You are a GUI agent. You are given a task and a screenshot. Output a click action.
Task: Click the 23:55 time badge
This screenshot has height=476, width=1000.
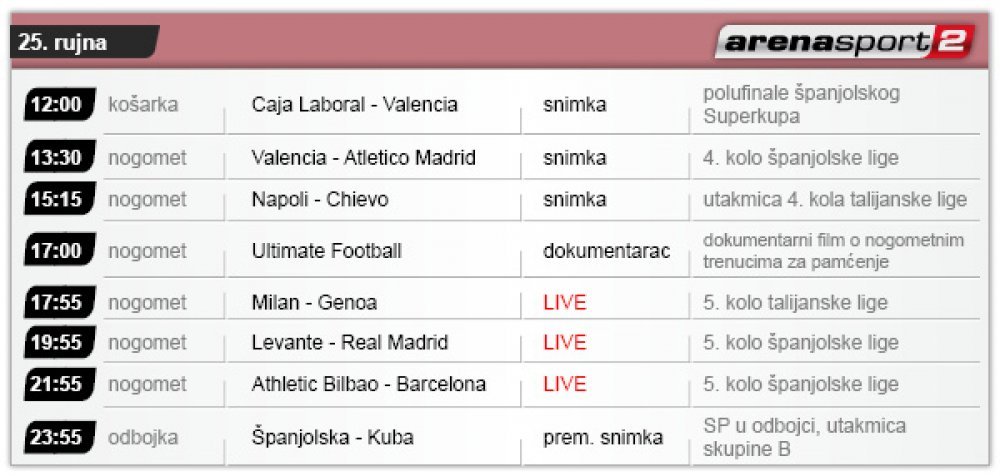[x=59, y=437]
